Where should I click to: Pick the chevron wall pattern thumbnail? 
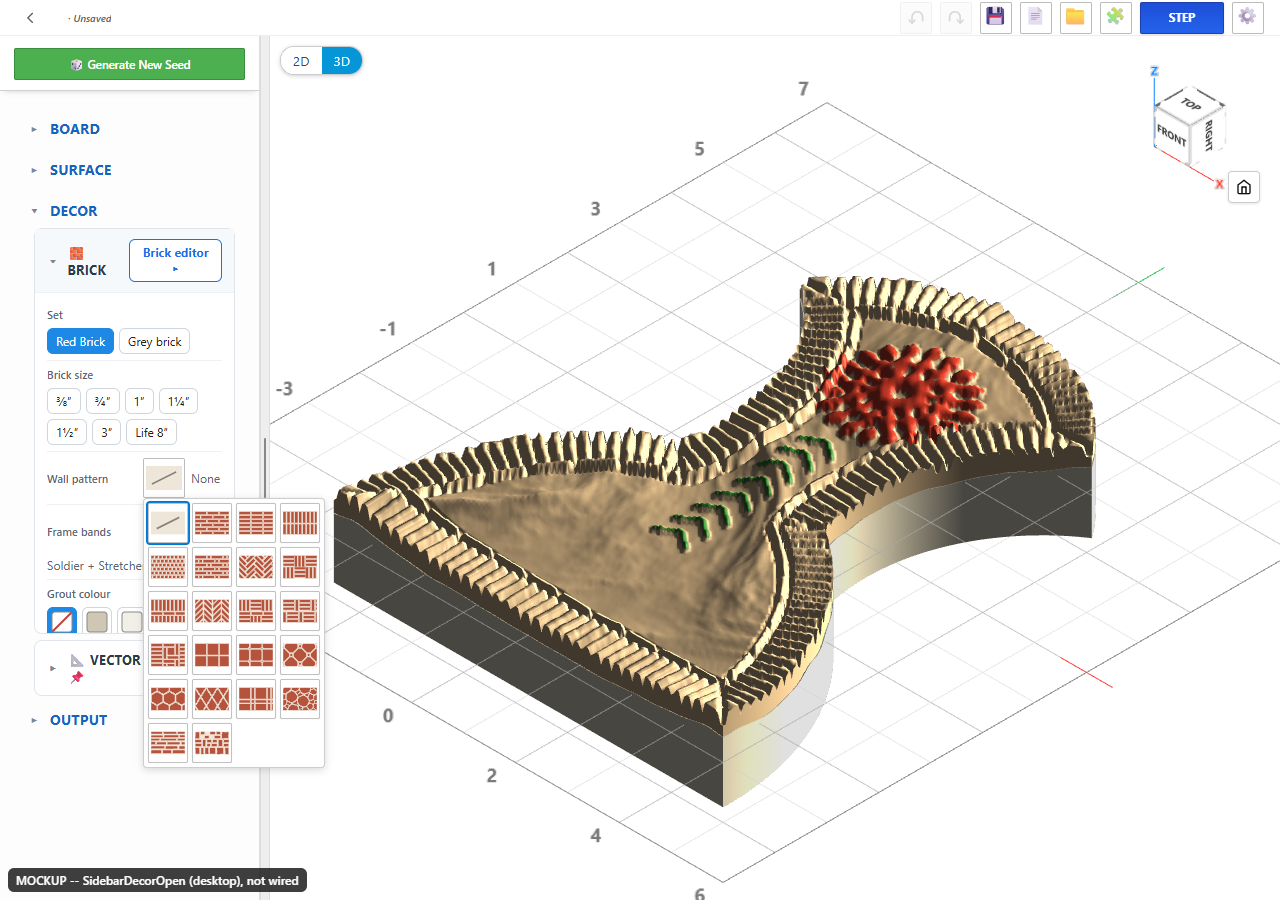(x=212, y=611)
